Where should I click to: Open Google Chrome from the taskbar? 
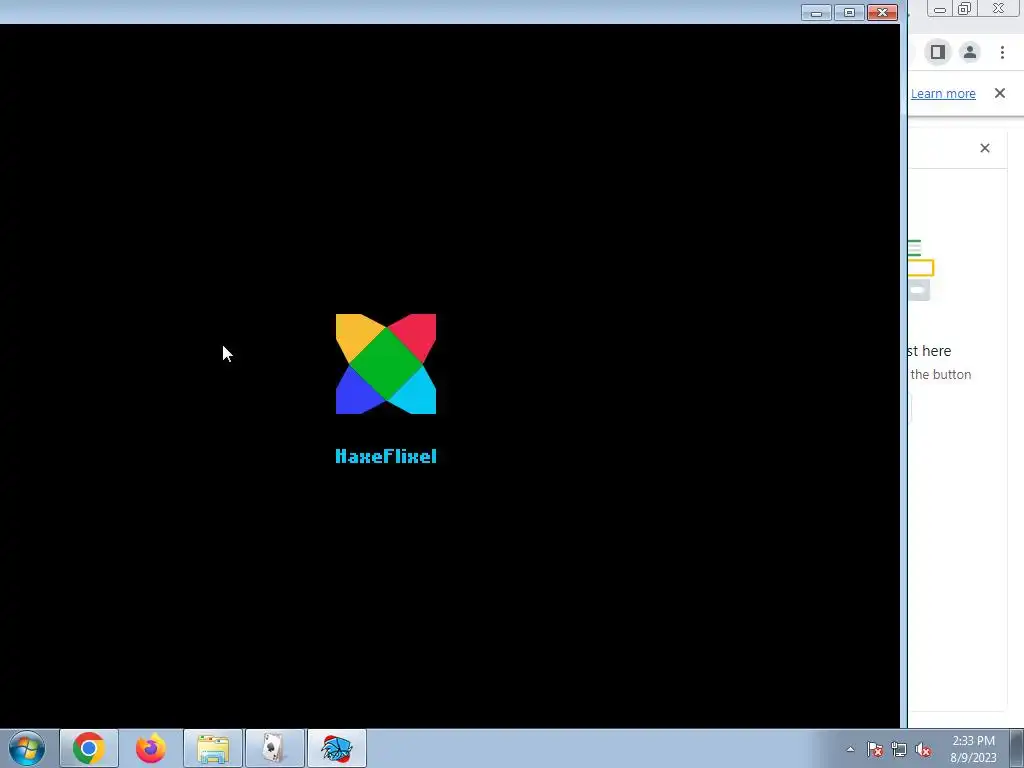tap(89, 748)
